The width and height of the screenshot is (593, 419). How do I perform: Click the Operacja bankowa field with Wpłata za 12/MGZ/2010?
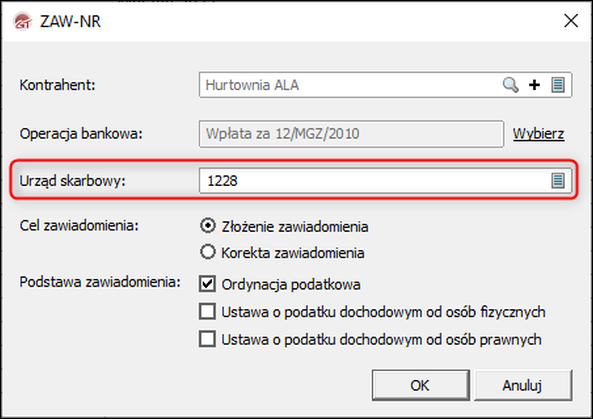(x=351, y=134)
